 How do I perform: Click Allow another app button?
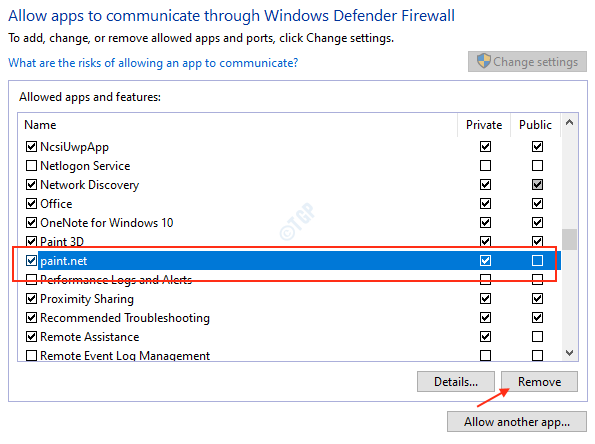pos(517,422)
